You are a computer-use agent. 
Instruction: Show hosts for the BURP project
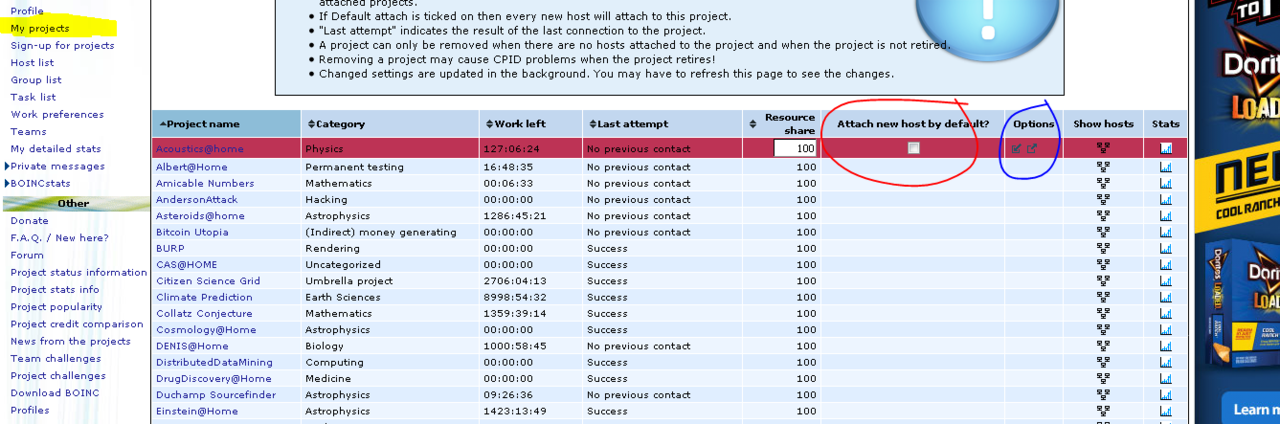pos(1103,248)
